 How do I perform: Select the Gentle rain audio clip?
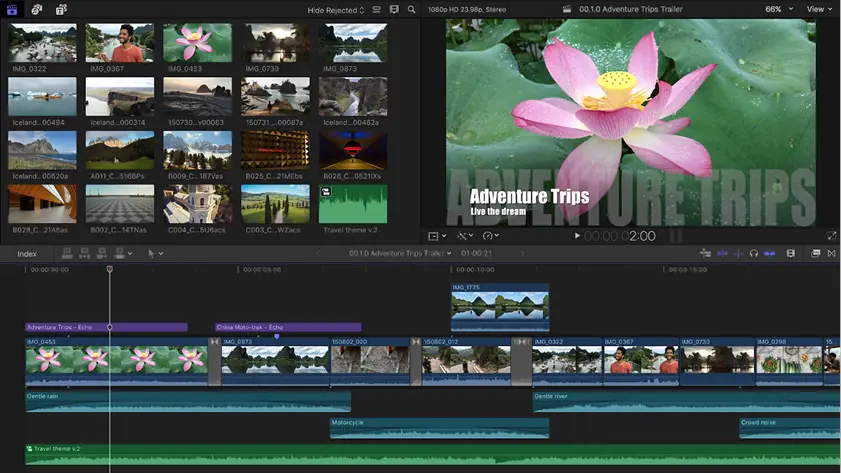pyautogui.click(x=188, y=402)
